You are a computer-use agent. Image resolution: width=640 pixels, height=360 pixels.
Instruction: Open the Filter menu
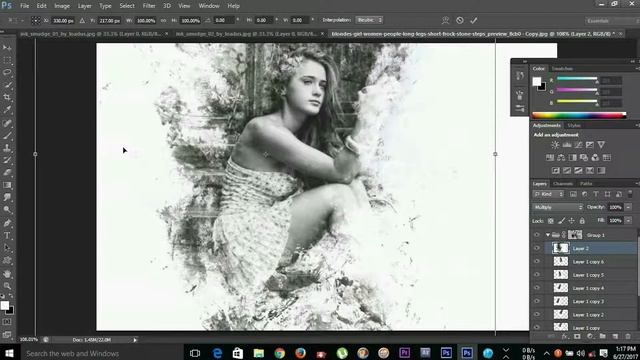149,6
